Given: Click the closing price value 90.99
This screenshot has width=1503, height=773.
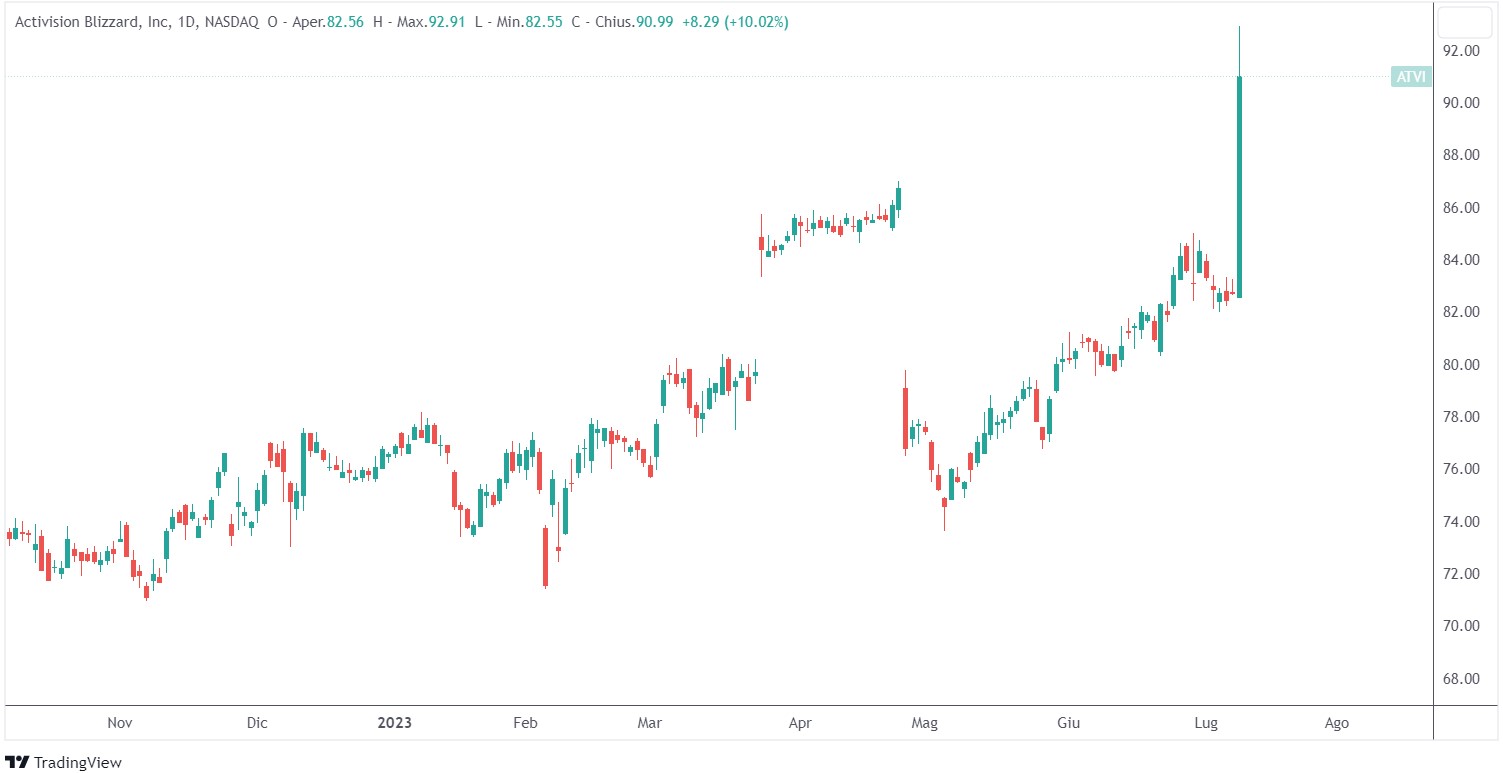Looking at the screenshot, I should coord(655,22).
